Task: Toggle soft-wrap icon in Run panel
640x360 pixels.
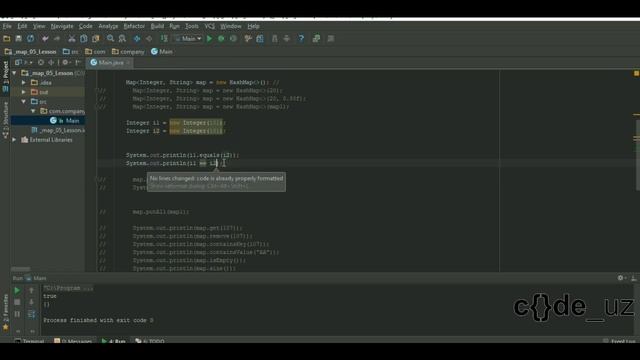Action: click(x=31, y=314)
